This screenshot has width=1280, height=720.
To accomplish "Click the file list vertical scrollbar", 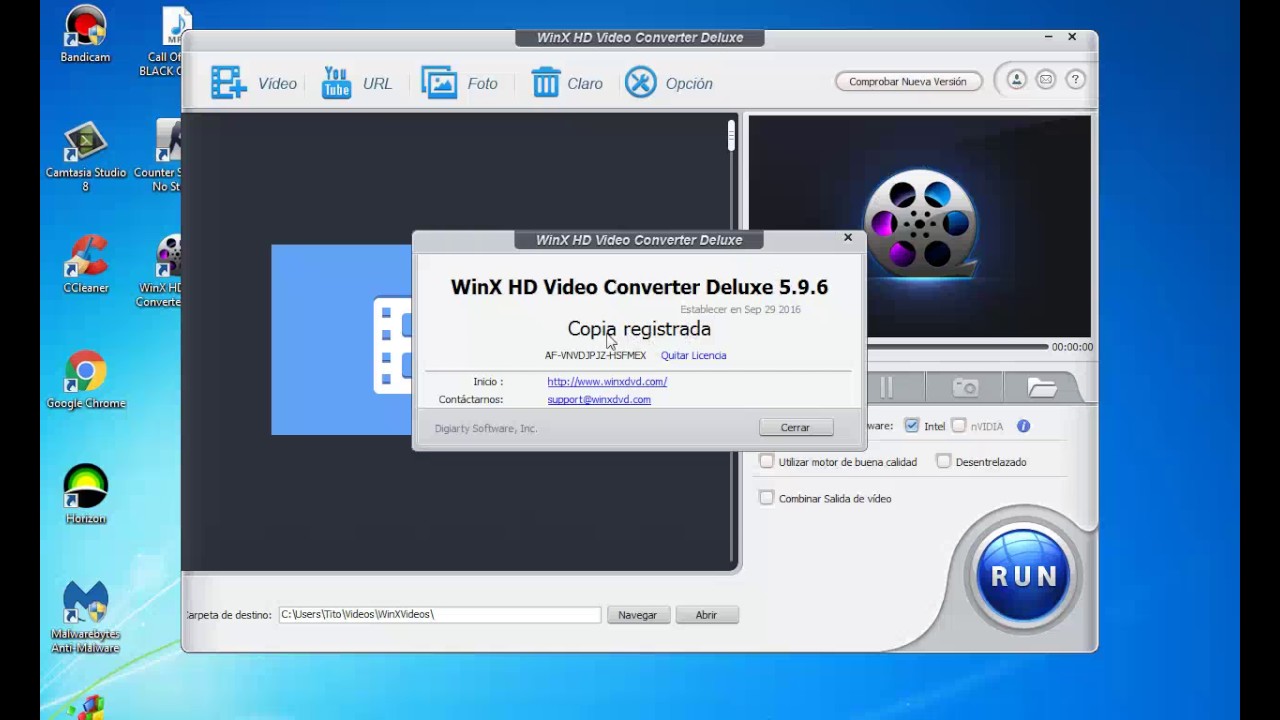I will (732, 340).
